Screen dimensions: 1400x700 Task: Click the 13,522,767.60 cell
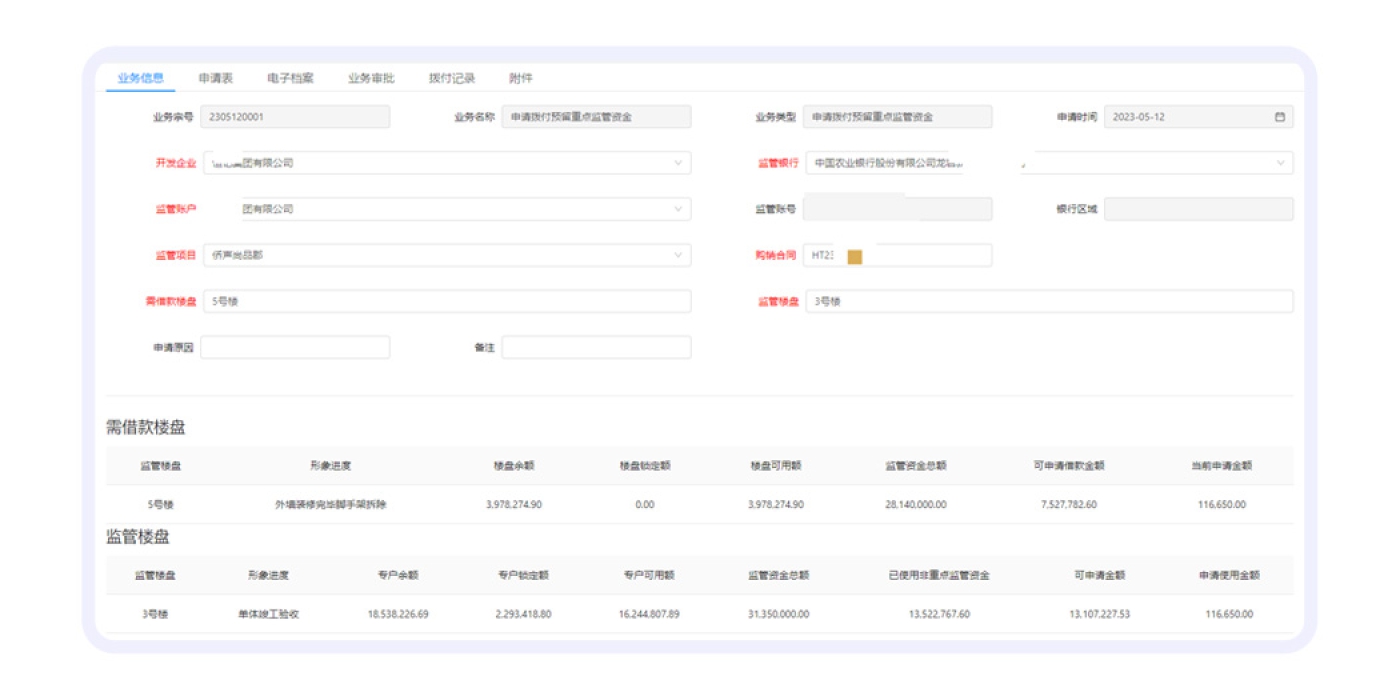(939, 614)
